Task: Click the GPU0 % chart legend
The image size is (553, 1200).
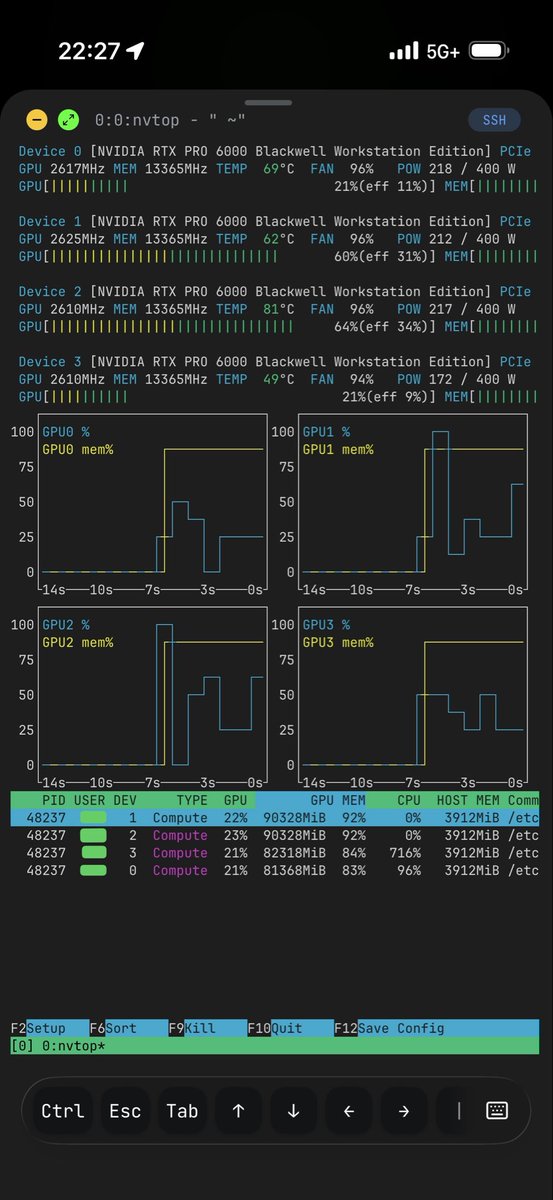Action: [x=66, y=431]
